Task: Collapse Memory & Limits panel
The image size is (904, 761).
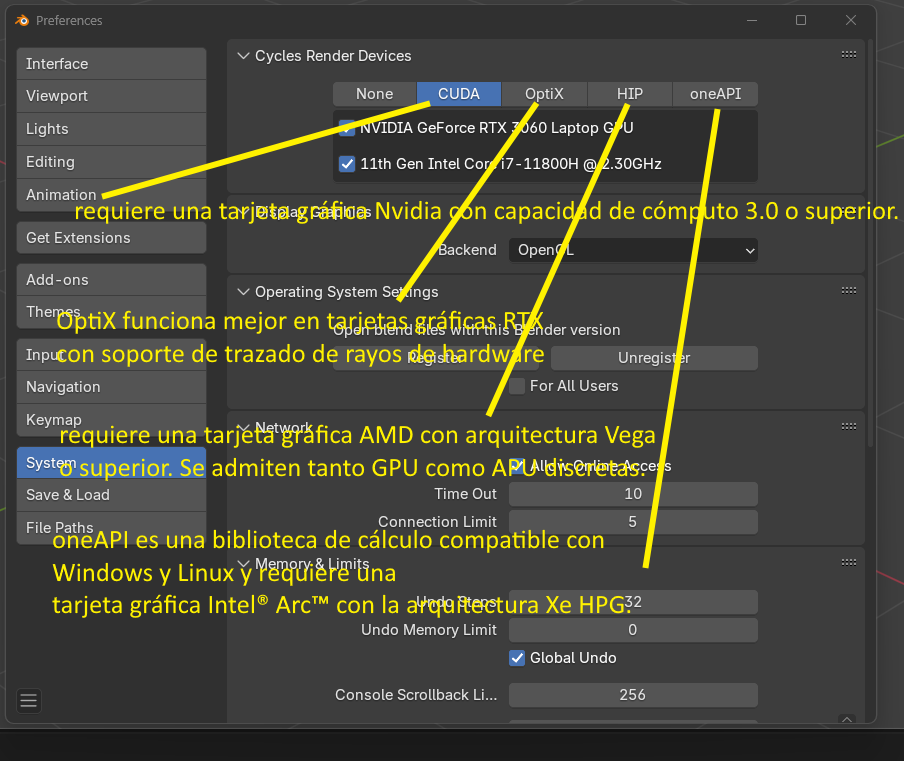Action: click(243, 563)
